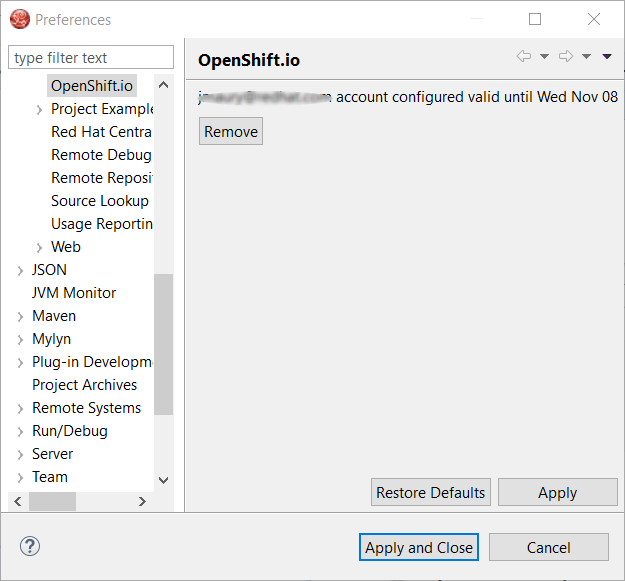This screenshot has height=581, width=625.
Task: Select the OpenShift.io preference page
Action: pos(91,86)
